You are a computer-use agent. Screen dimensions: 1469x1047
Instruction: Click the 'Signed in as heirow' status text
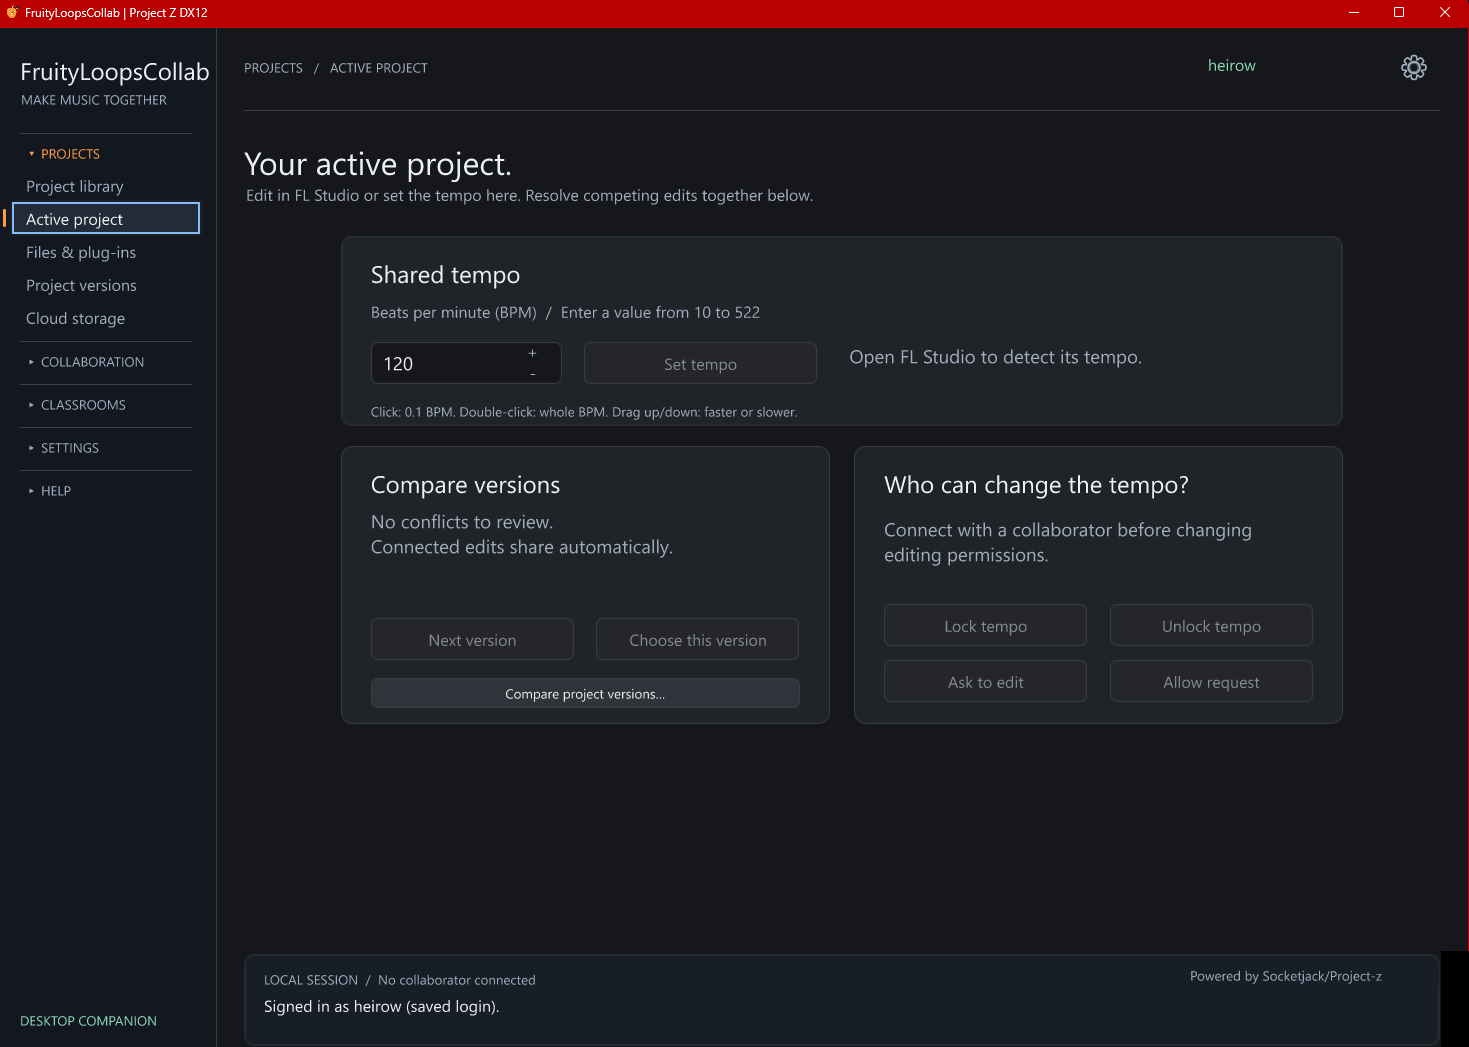point(381,1007)
